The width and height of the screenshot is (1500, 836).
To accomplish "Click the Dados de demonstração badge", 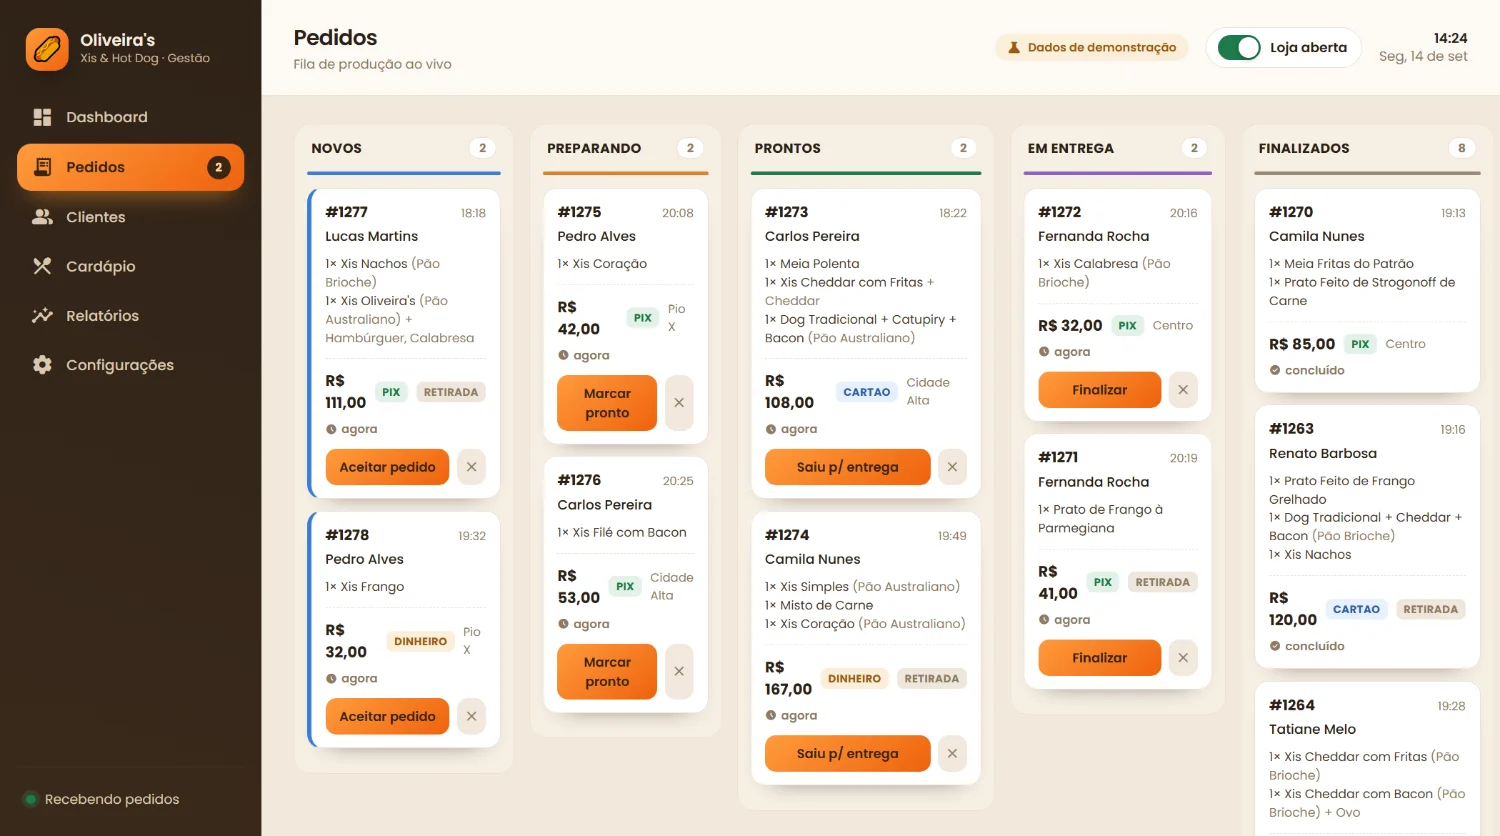I will pyautogui.click(x=1092, y=47).
